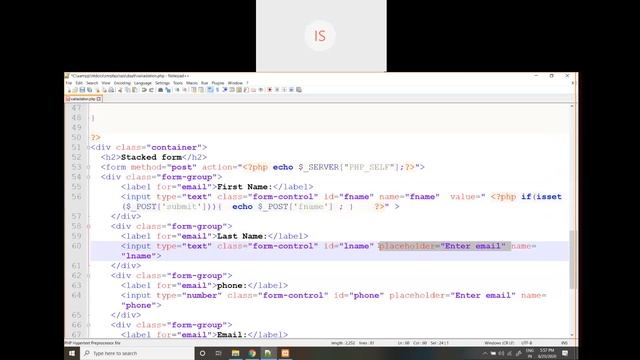The height and width of the screenshot is (360, 640).
Task: Click line number 60 in the margin
Action: pos(76,246)
